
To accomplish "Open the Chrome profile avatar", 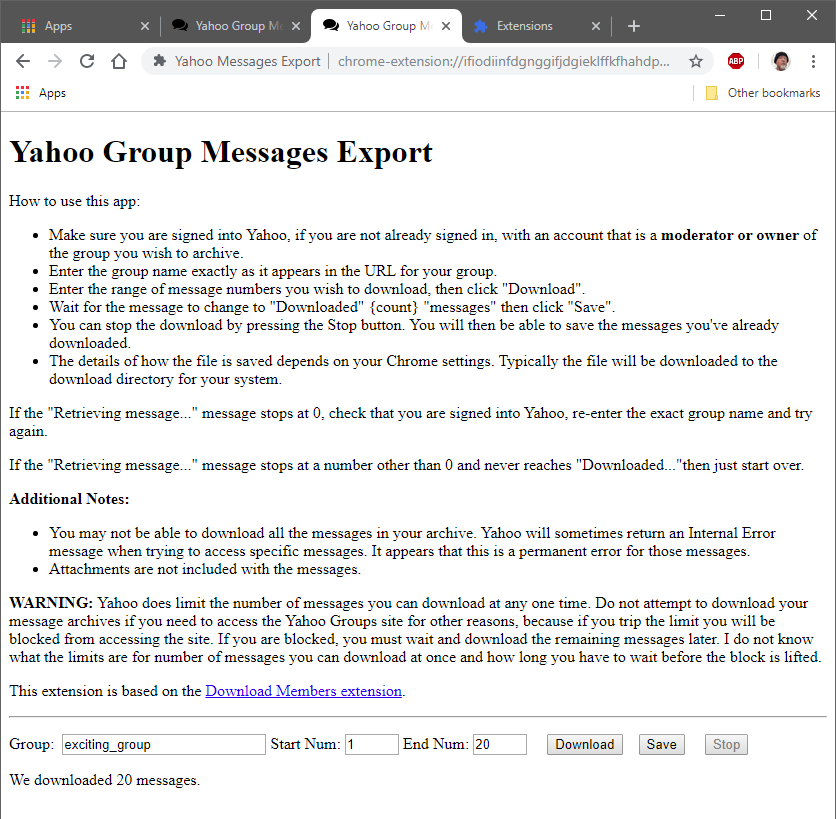I will pos(781,61).
